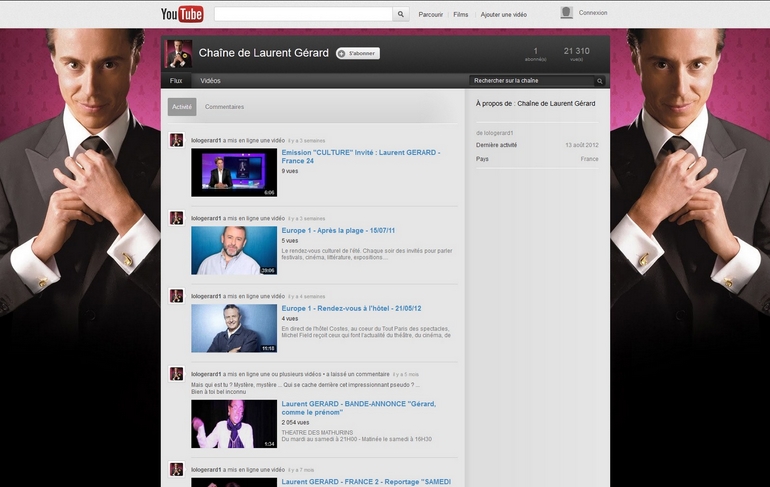Open the Parcourir menu item
This screenshot has height=487, width=770.
click(x=431, y=15)
